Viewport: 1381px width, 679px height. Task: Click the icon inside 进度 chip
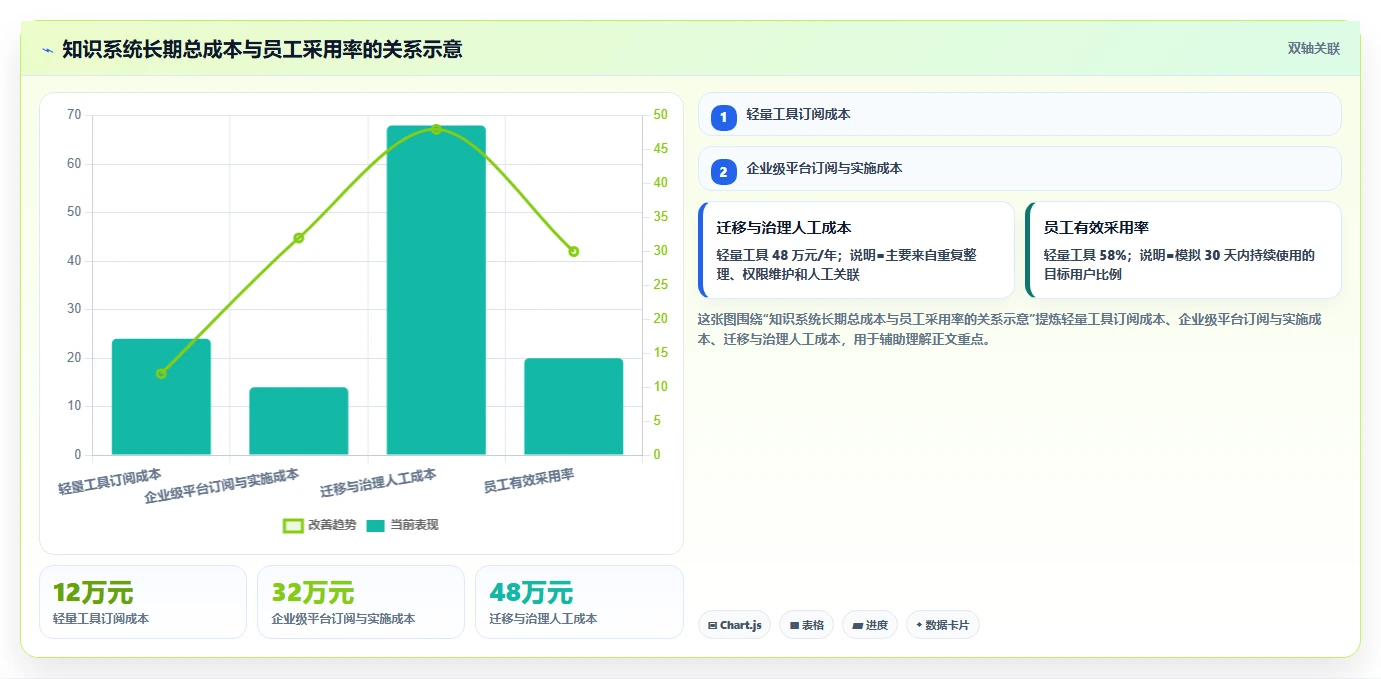click(857, 625)
